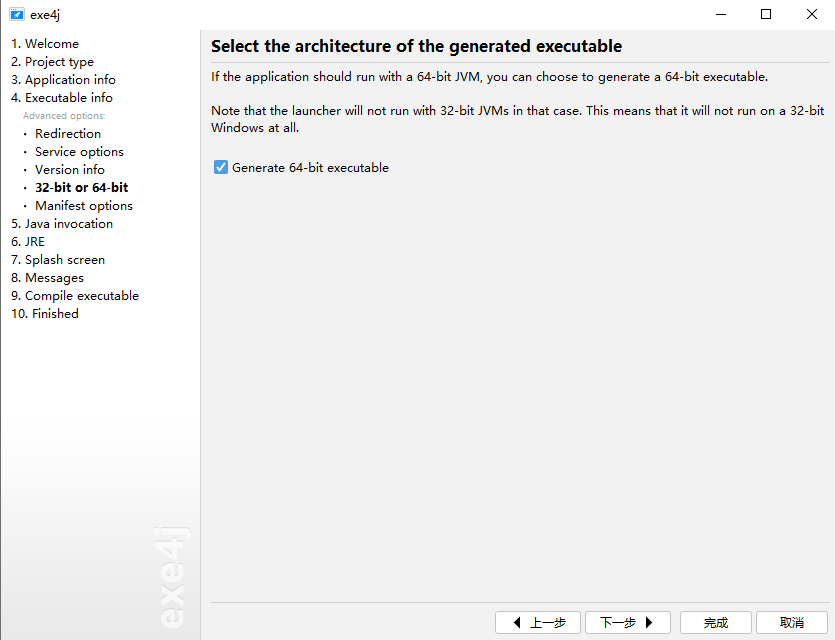Select Service options in sidebar
This screenshot has width=835, height=640.
coord(79,152)
